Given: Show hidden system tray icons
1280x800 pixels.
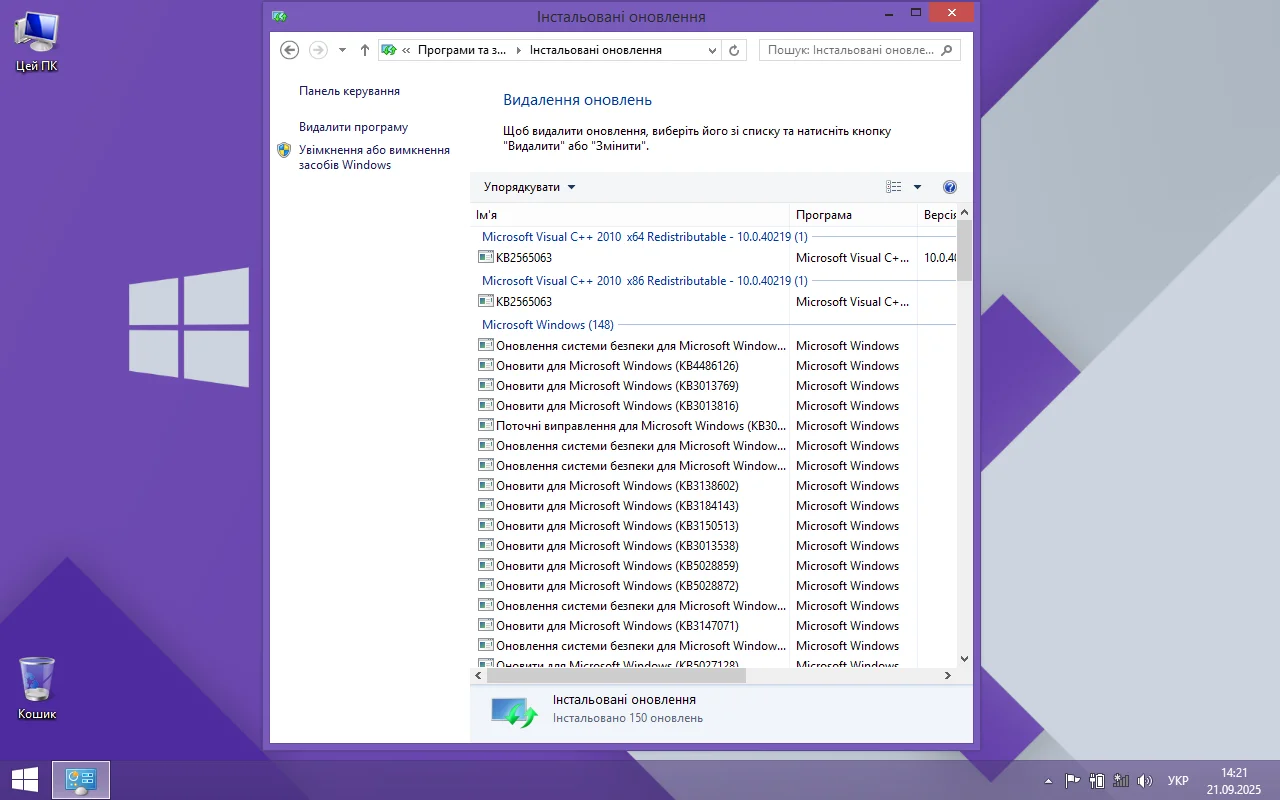Looking at the screenshot, I should [x=1048, y=781].
